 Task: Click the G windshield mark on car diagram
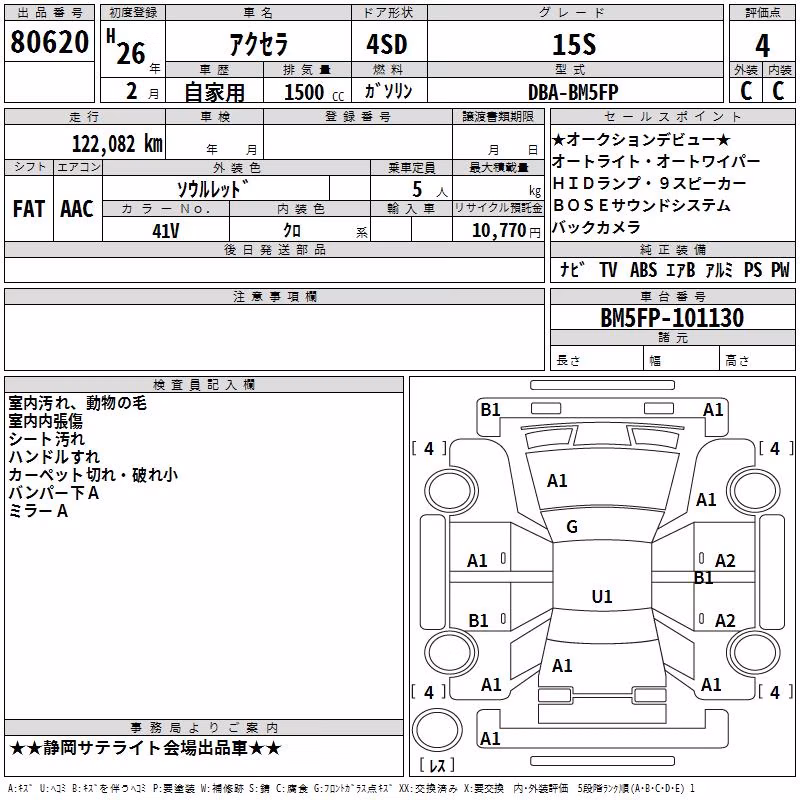coord(572,527)
